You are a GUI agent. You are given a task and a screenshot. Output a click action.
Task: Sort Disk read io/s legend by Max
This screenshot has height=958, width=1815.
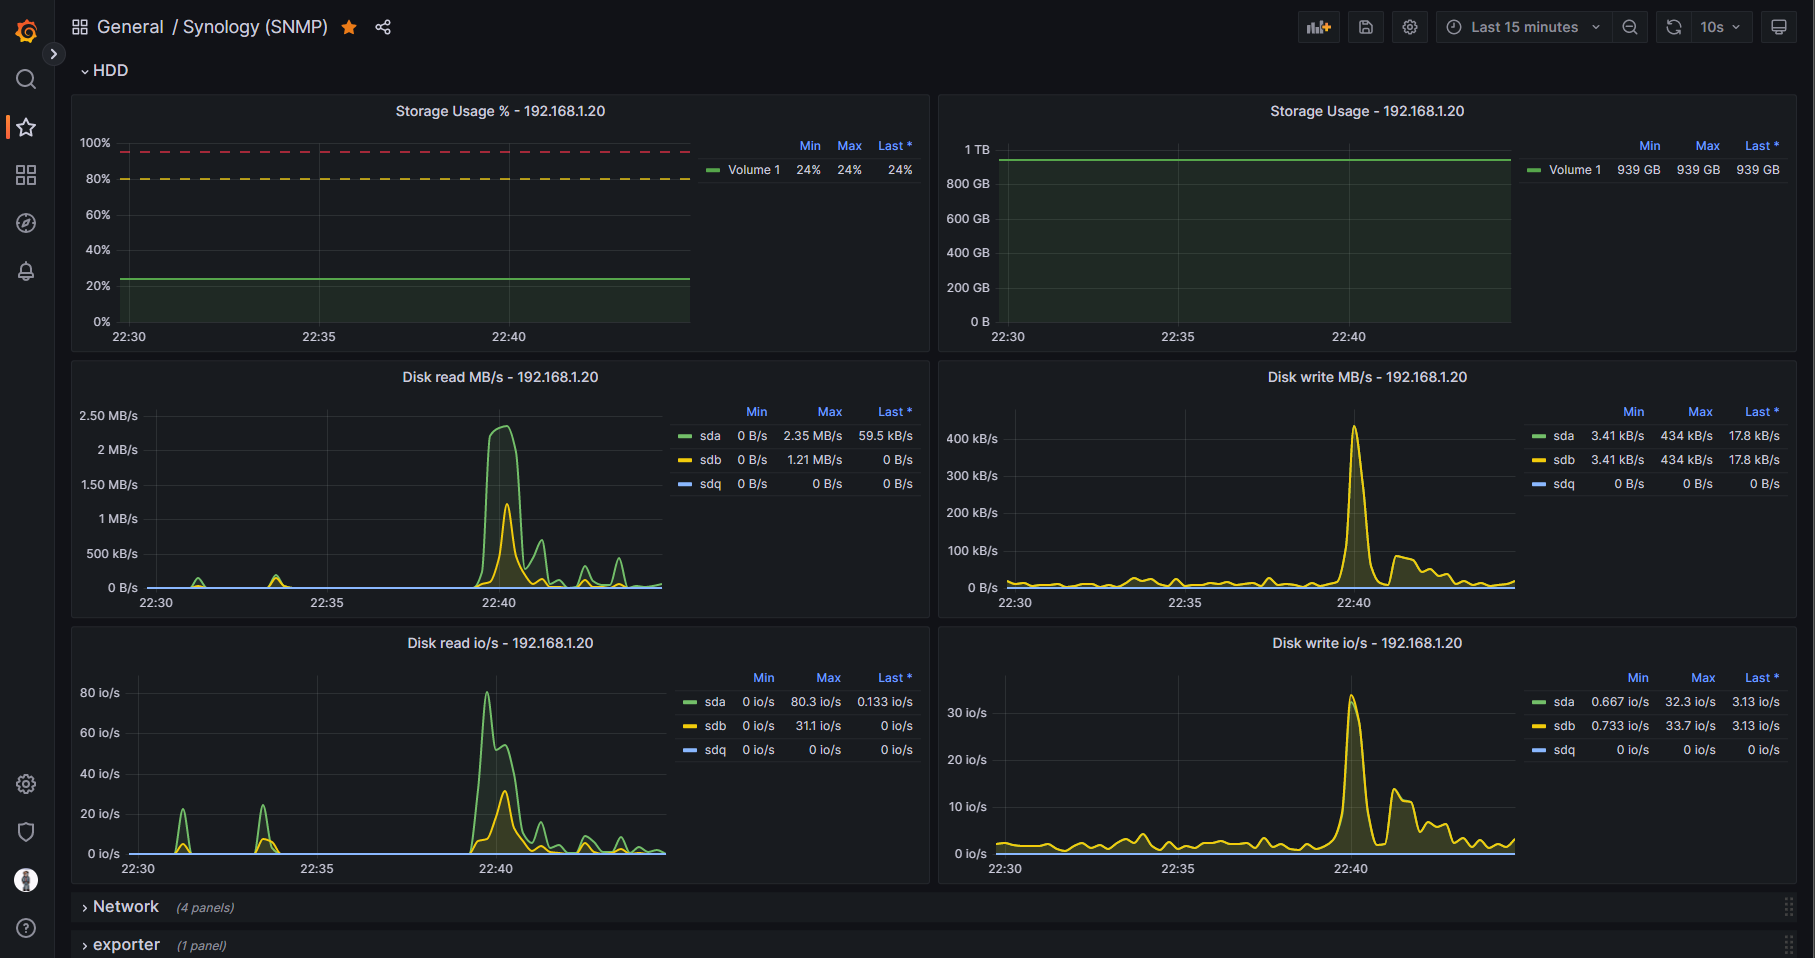(828, 678)
